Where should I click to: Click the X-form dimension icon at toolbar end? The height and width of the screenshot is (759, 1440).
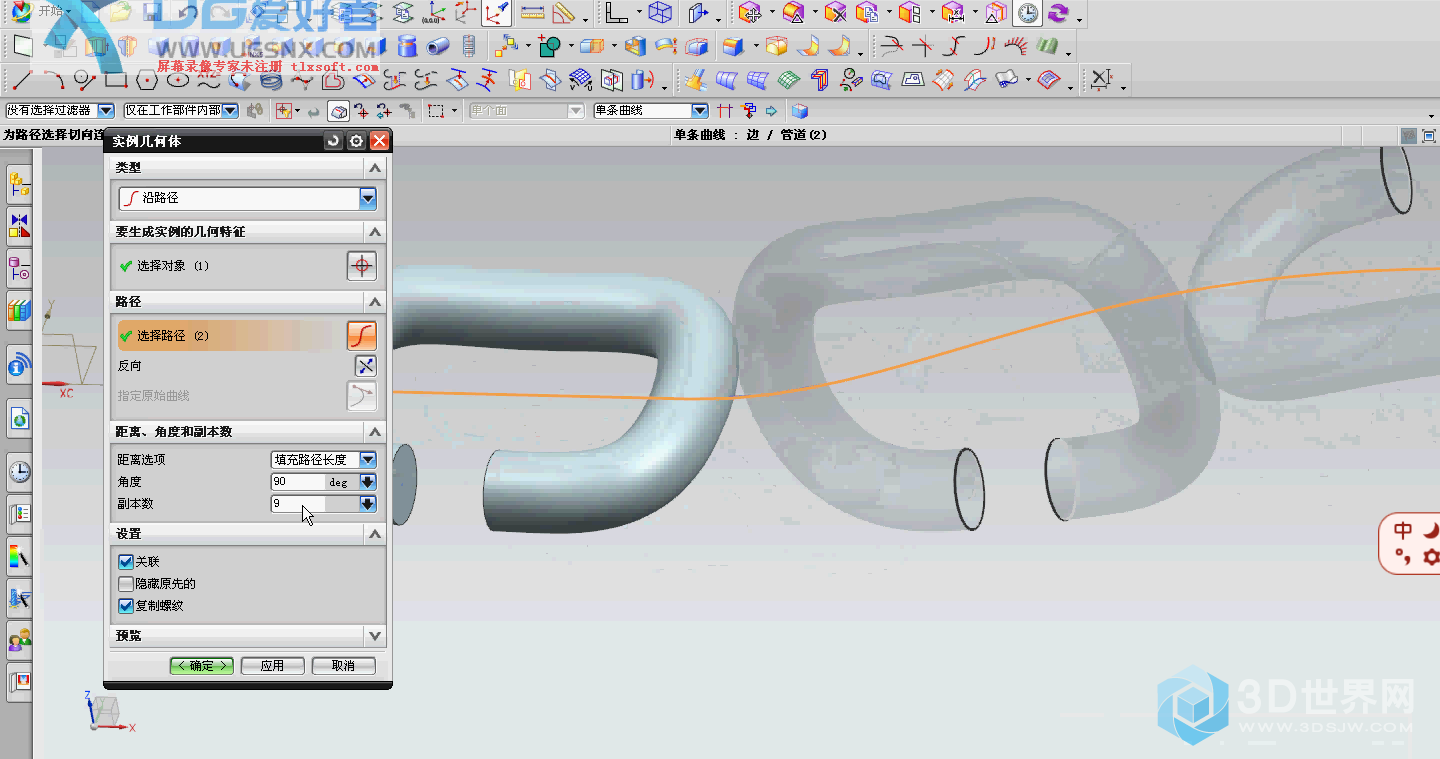[1101, 79]
